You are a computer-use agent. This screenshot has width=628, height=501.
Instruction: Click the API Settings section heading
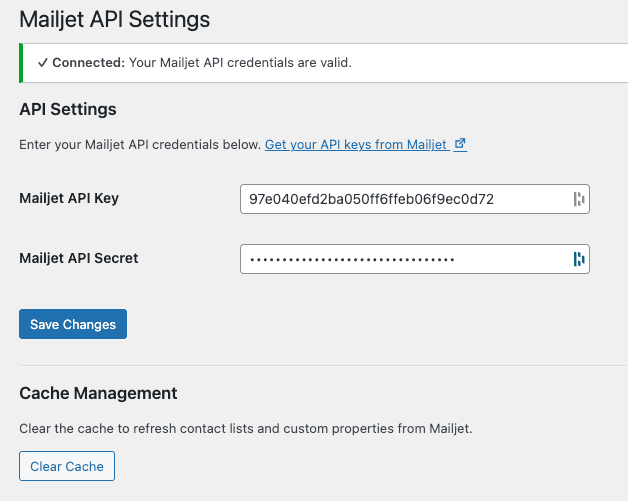click(68, 109)
